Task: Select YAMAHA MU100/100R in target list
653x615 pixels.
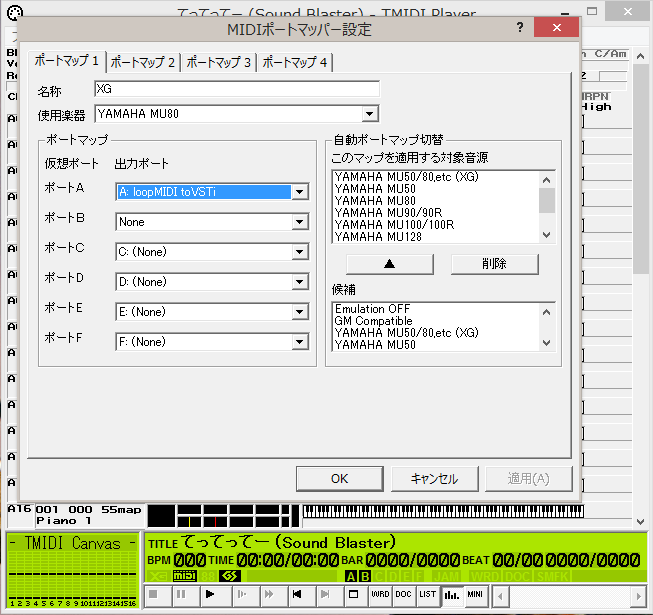Action: tap(435, 225)
